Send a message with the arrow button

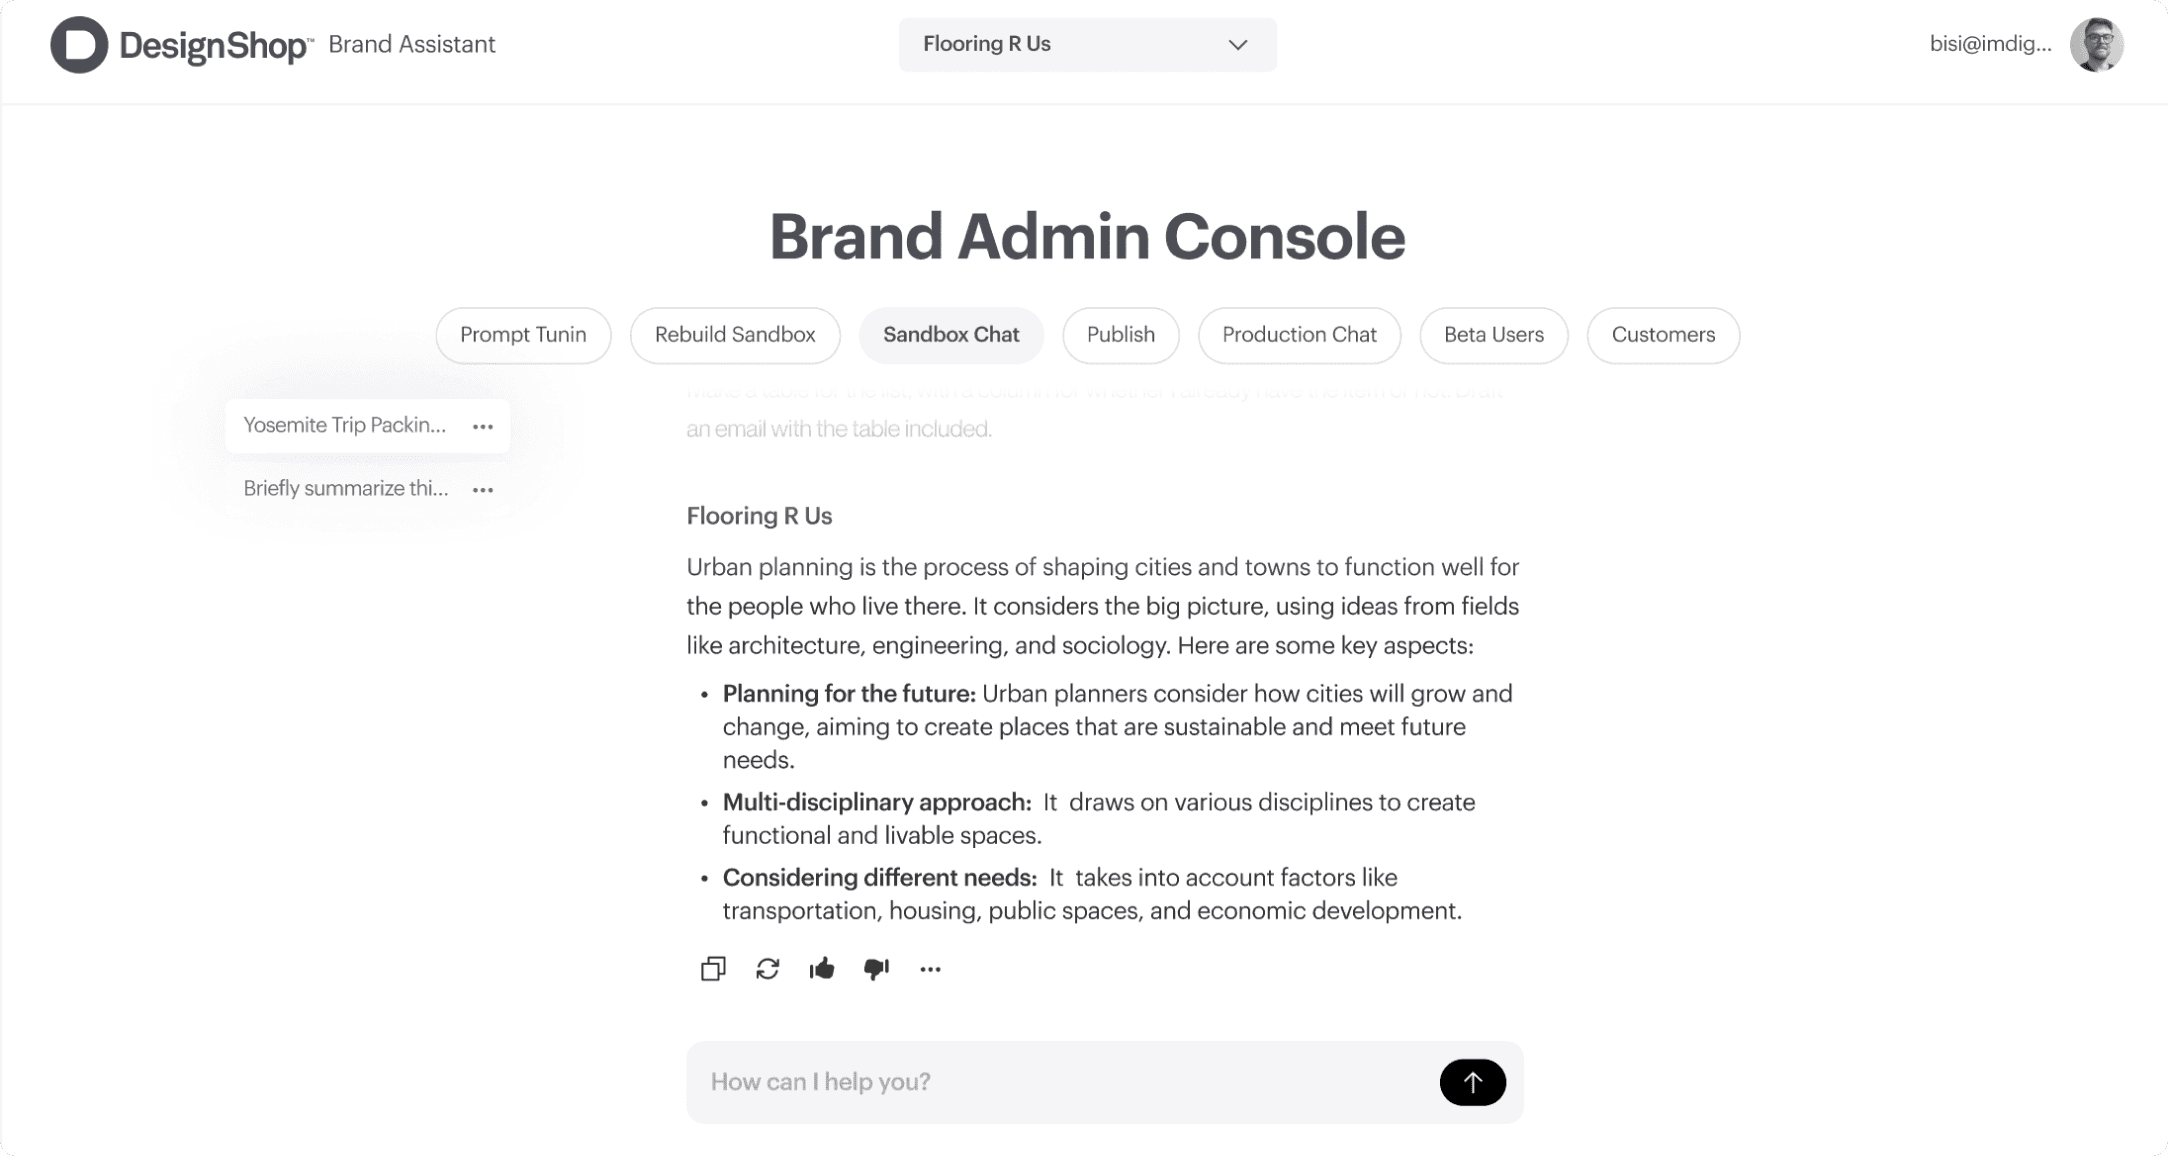tap(1471, 1081)
